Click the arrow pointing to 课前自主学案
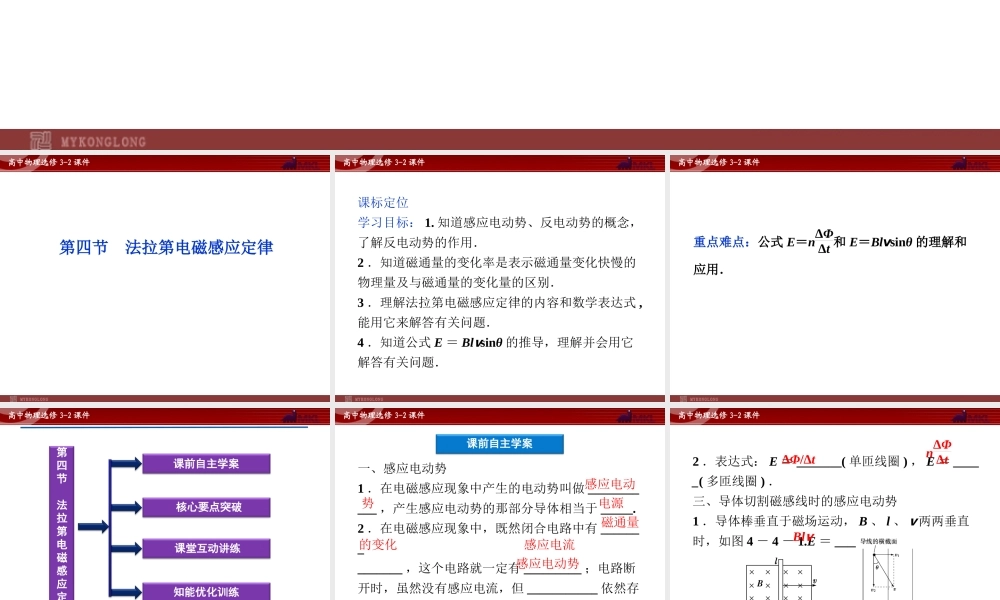Image resolution: width=1000 pixels, height=600 pixels. [x=126, y=464]
